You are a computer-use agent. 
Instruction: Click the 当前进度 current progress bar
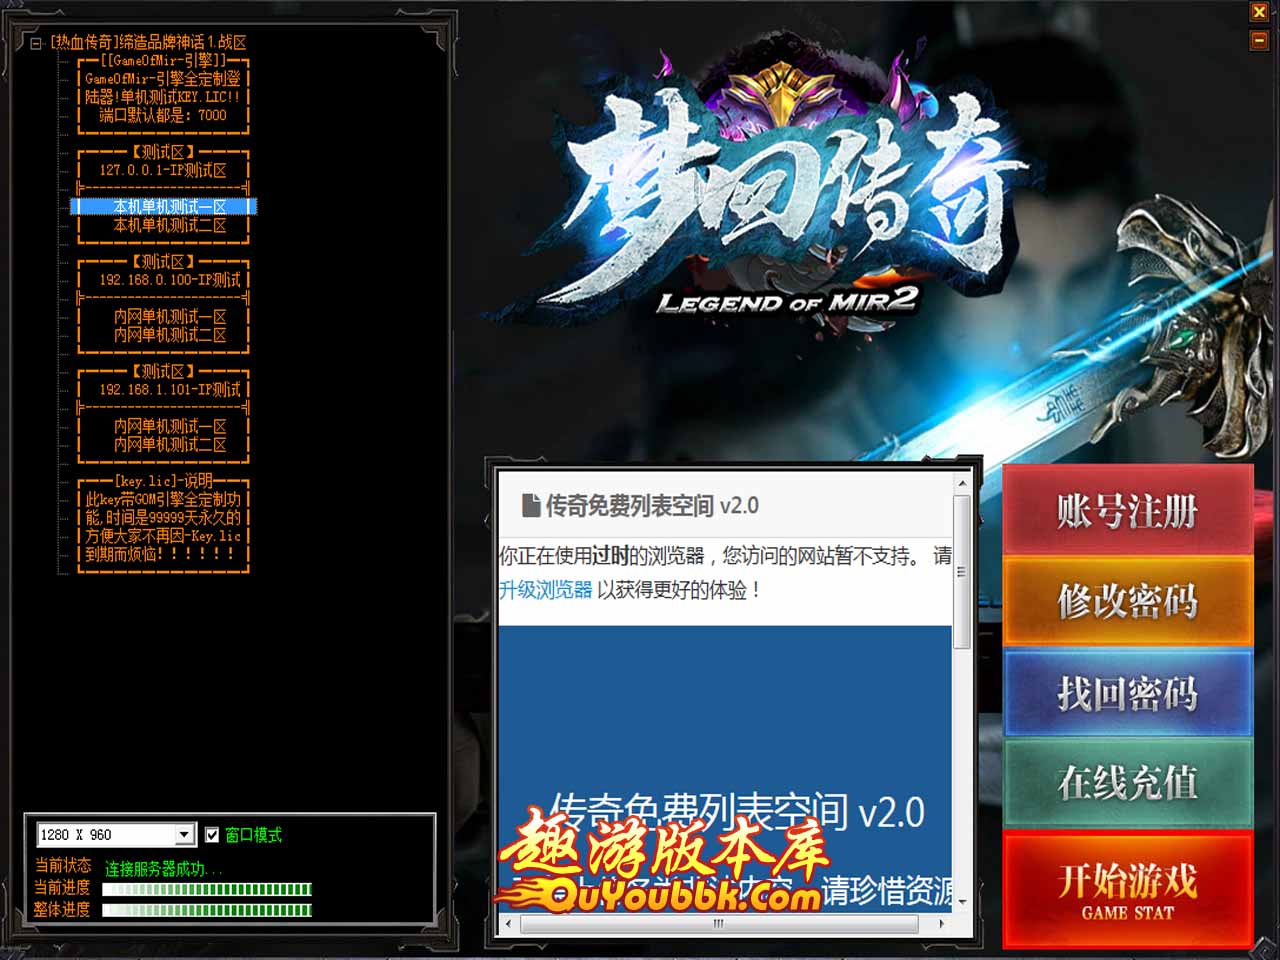coord(207,889)
